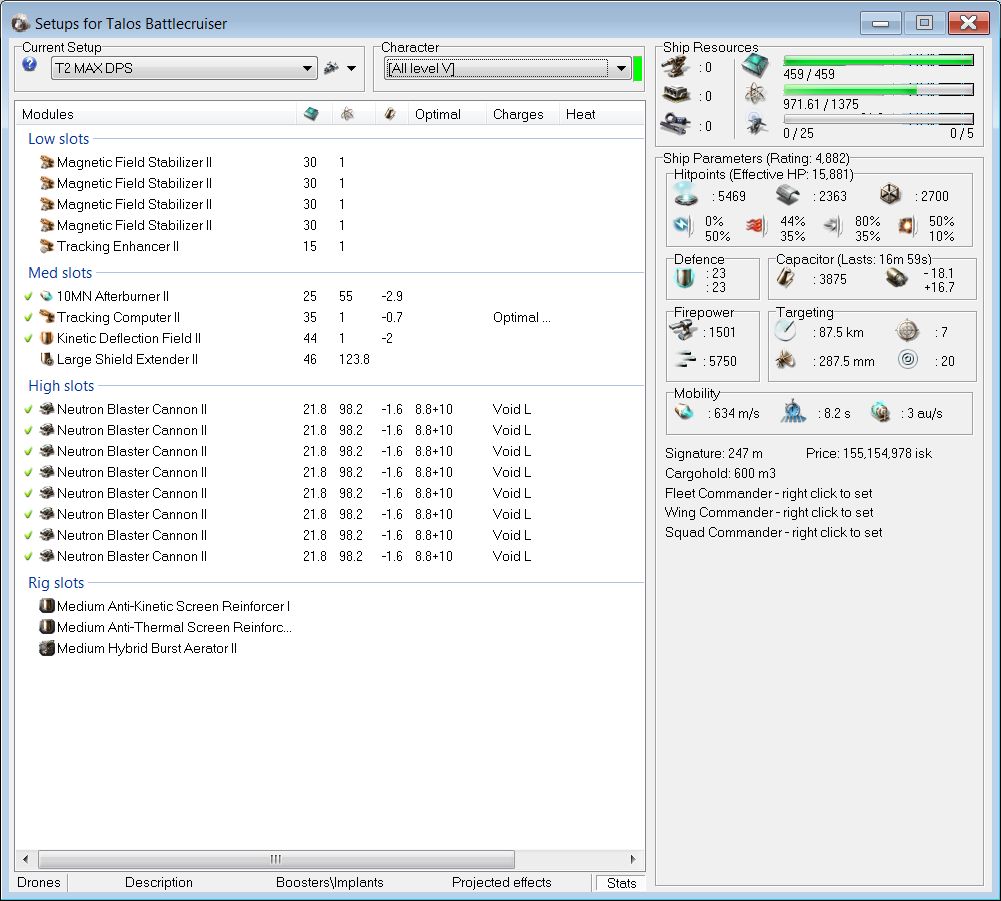1001x901 pixels.
Task: Click the powergrid icon next to 971.61 / 1375
Action: click(x=756, y=95)
